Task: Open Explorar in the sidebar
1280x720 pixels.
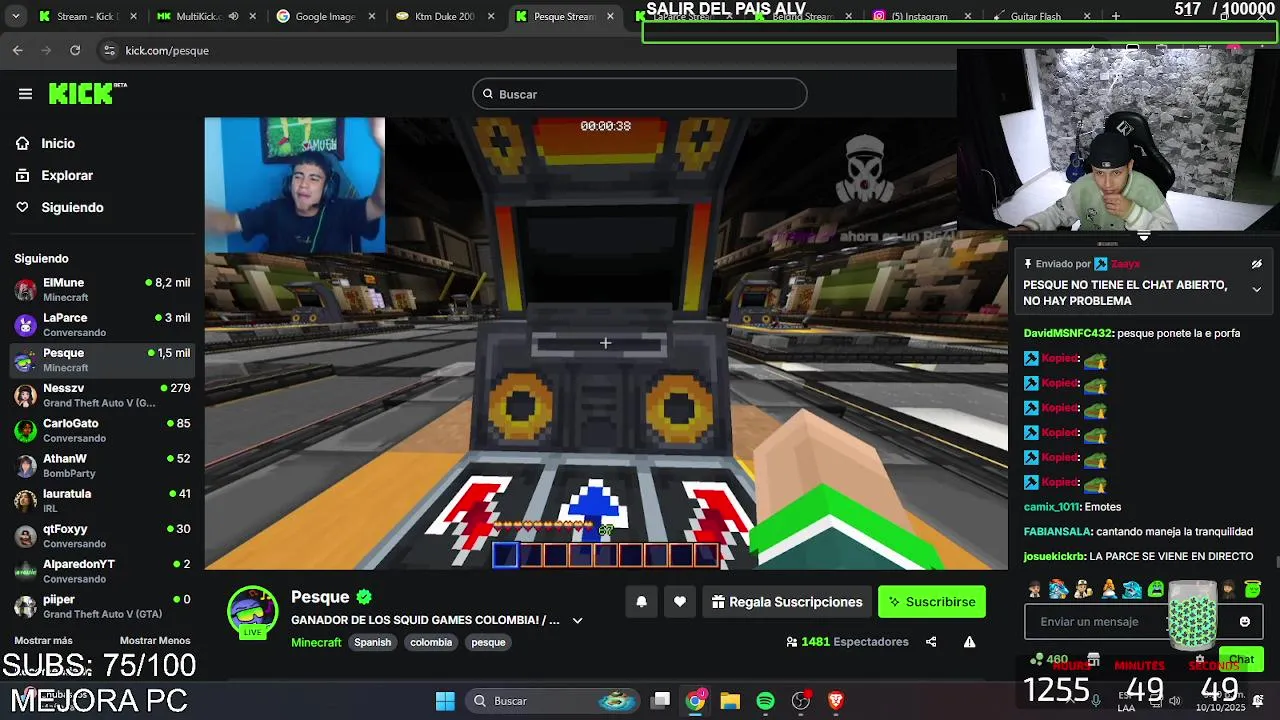Action: (x=67, y=175)
